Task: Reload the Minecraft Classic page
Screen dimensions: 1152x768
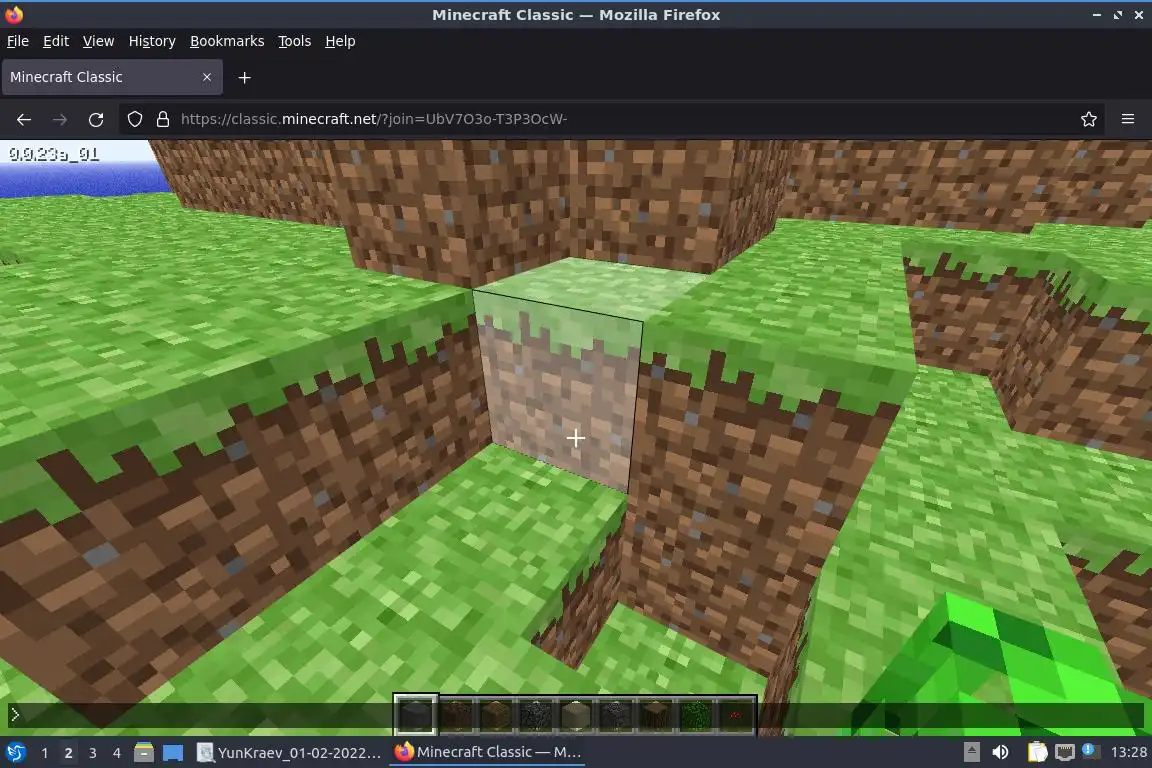Action: tap(96, 119)
